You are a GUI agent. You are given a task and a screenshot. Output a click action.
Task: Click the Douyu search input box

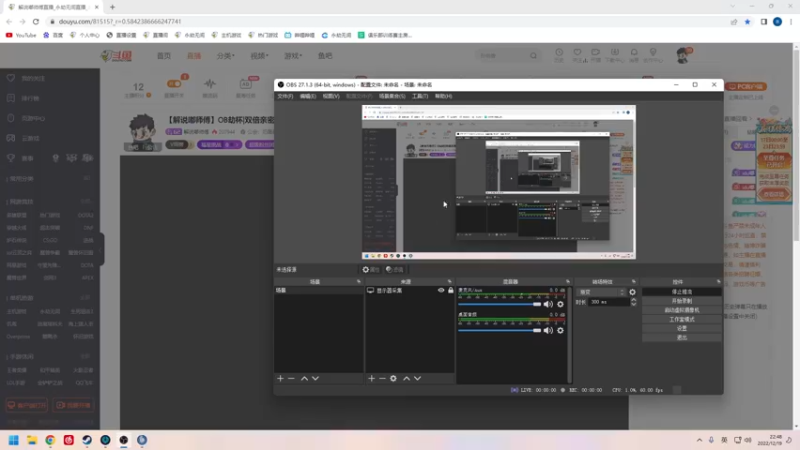(x=503, y=56)
